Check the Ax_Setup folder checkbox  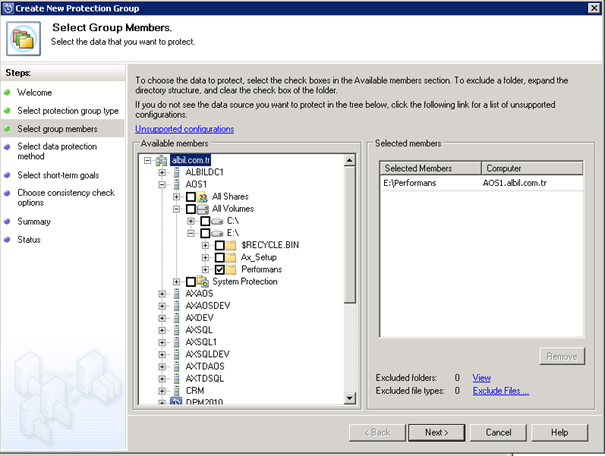[220, 257]
